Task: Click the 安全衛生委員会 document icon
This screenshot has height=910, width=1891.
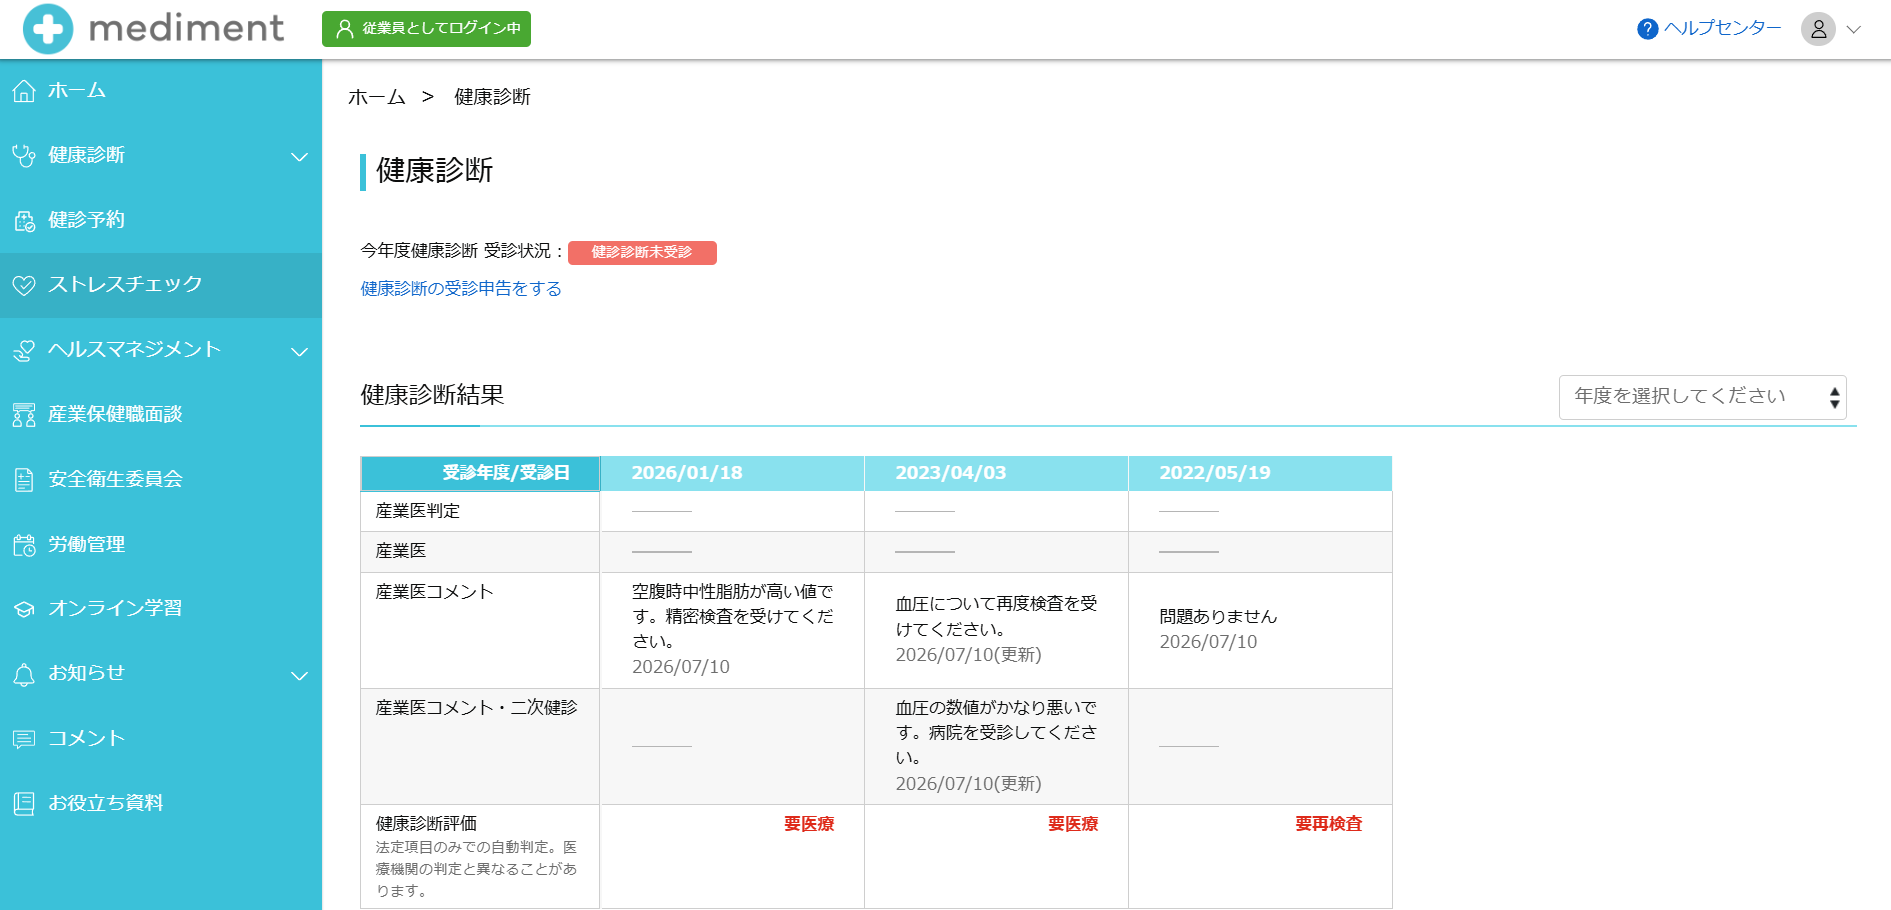Action: pos(24,480)
